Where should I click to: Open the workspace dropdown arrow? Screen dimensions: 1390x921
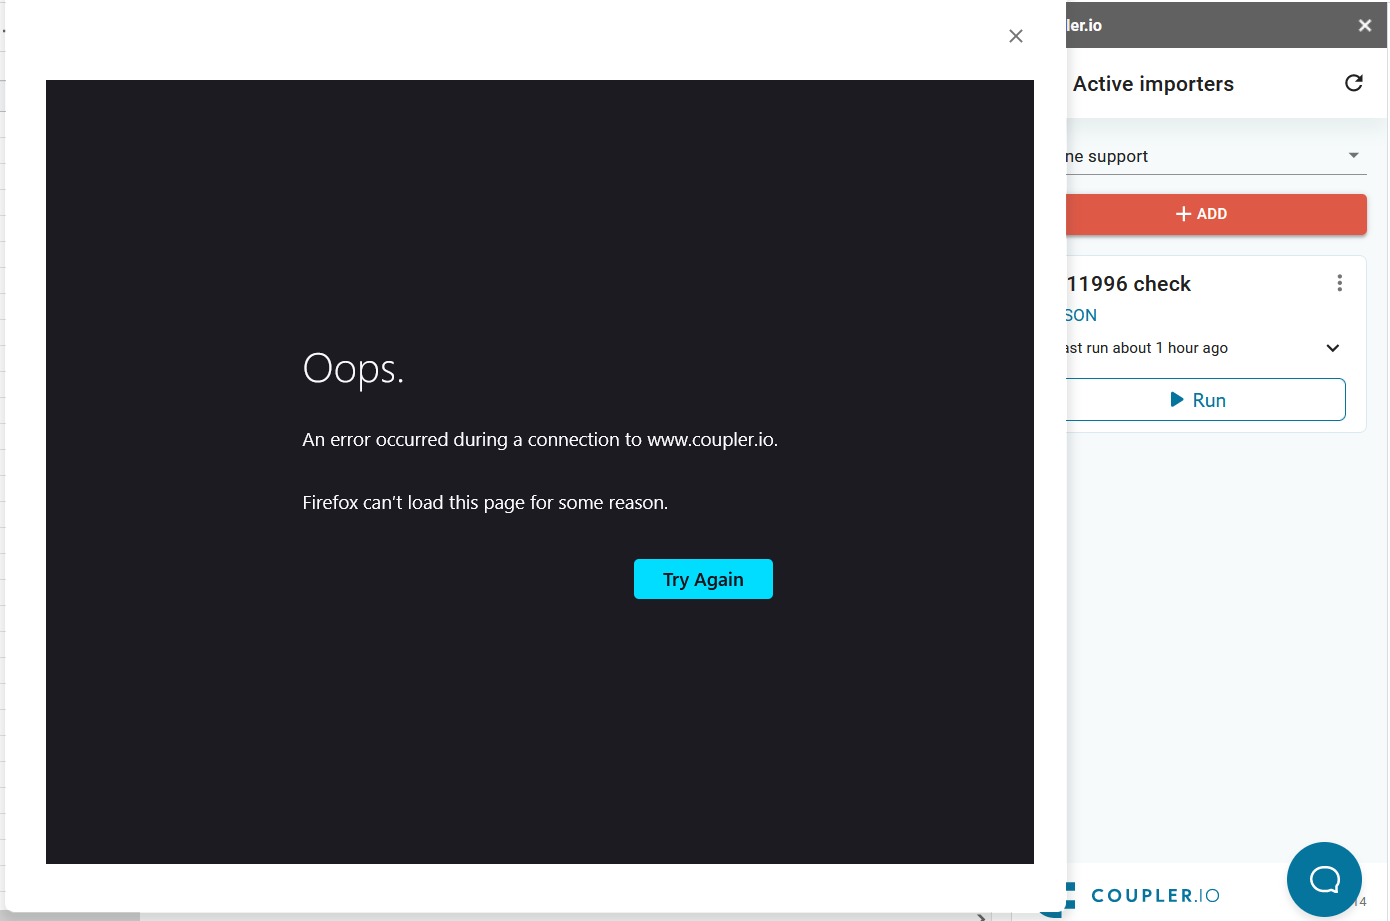(1353, 155)
